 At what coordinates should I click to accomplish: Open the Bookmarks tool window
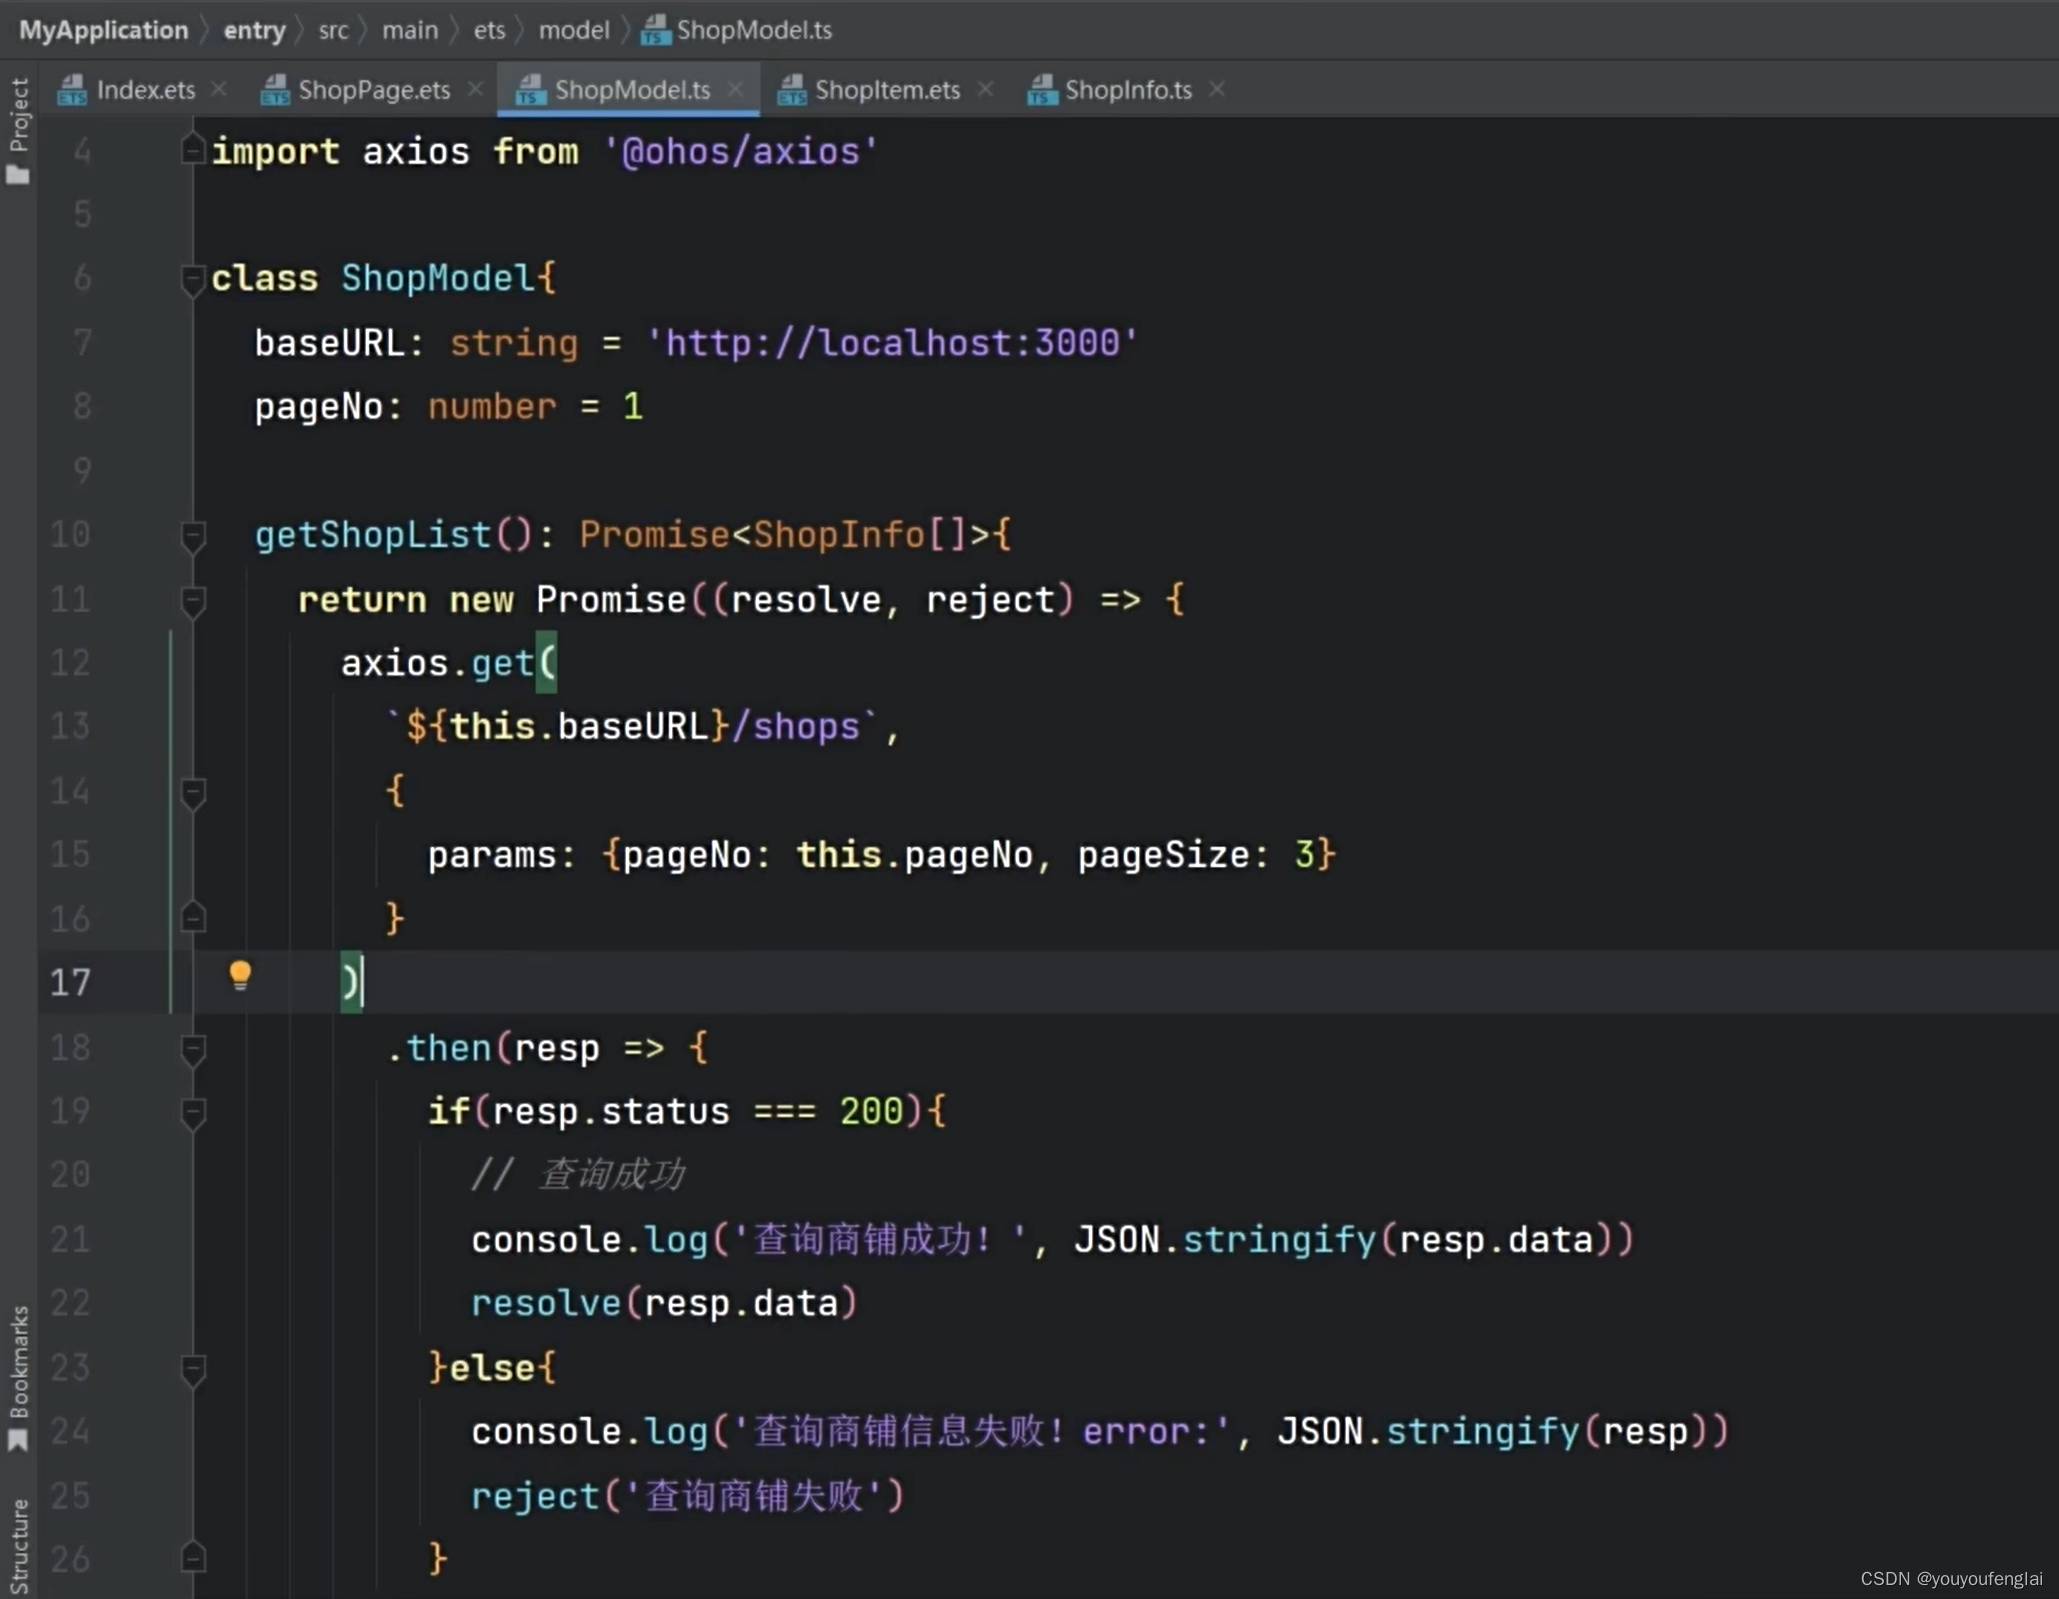[18, 1377]
